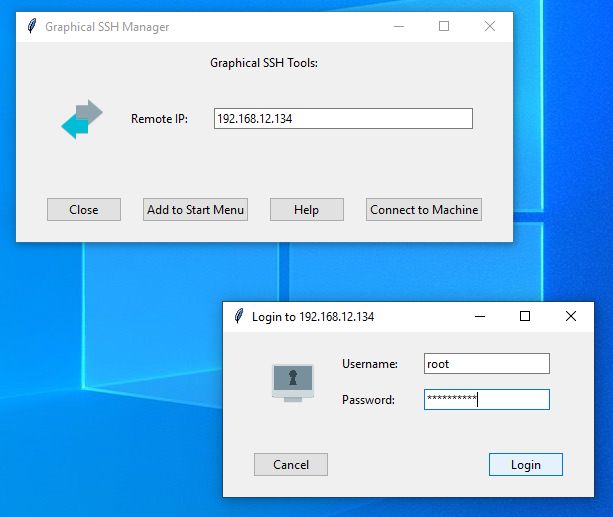Click Connect to Machine button

pyautogui.click(x=424, y=210)
